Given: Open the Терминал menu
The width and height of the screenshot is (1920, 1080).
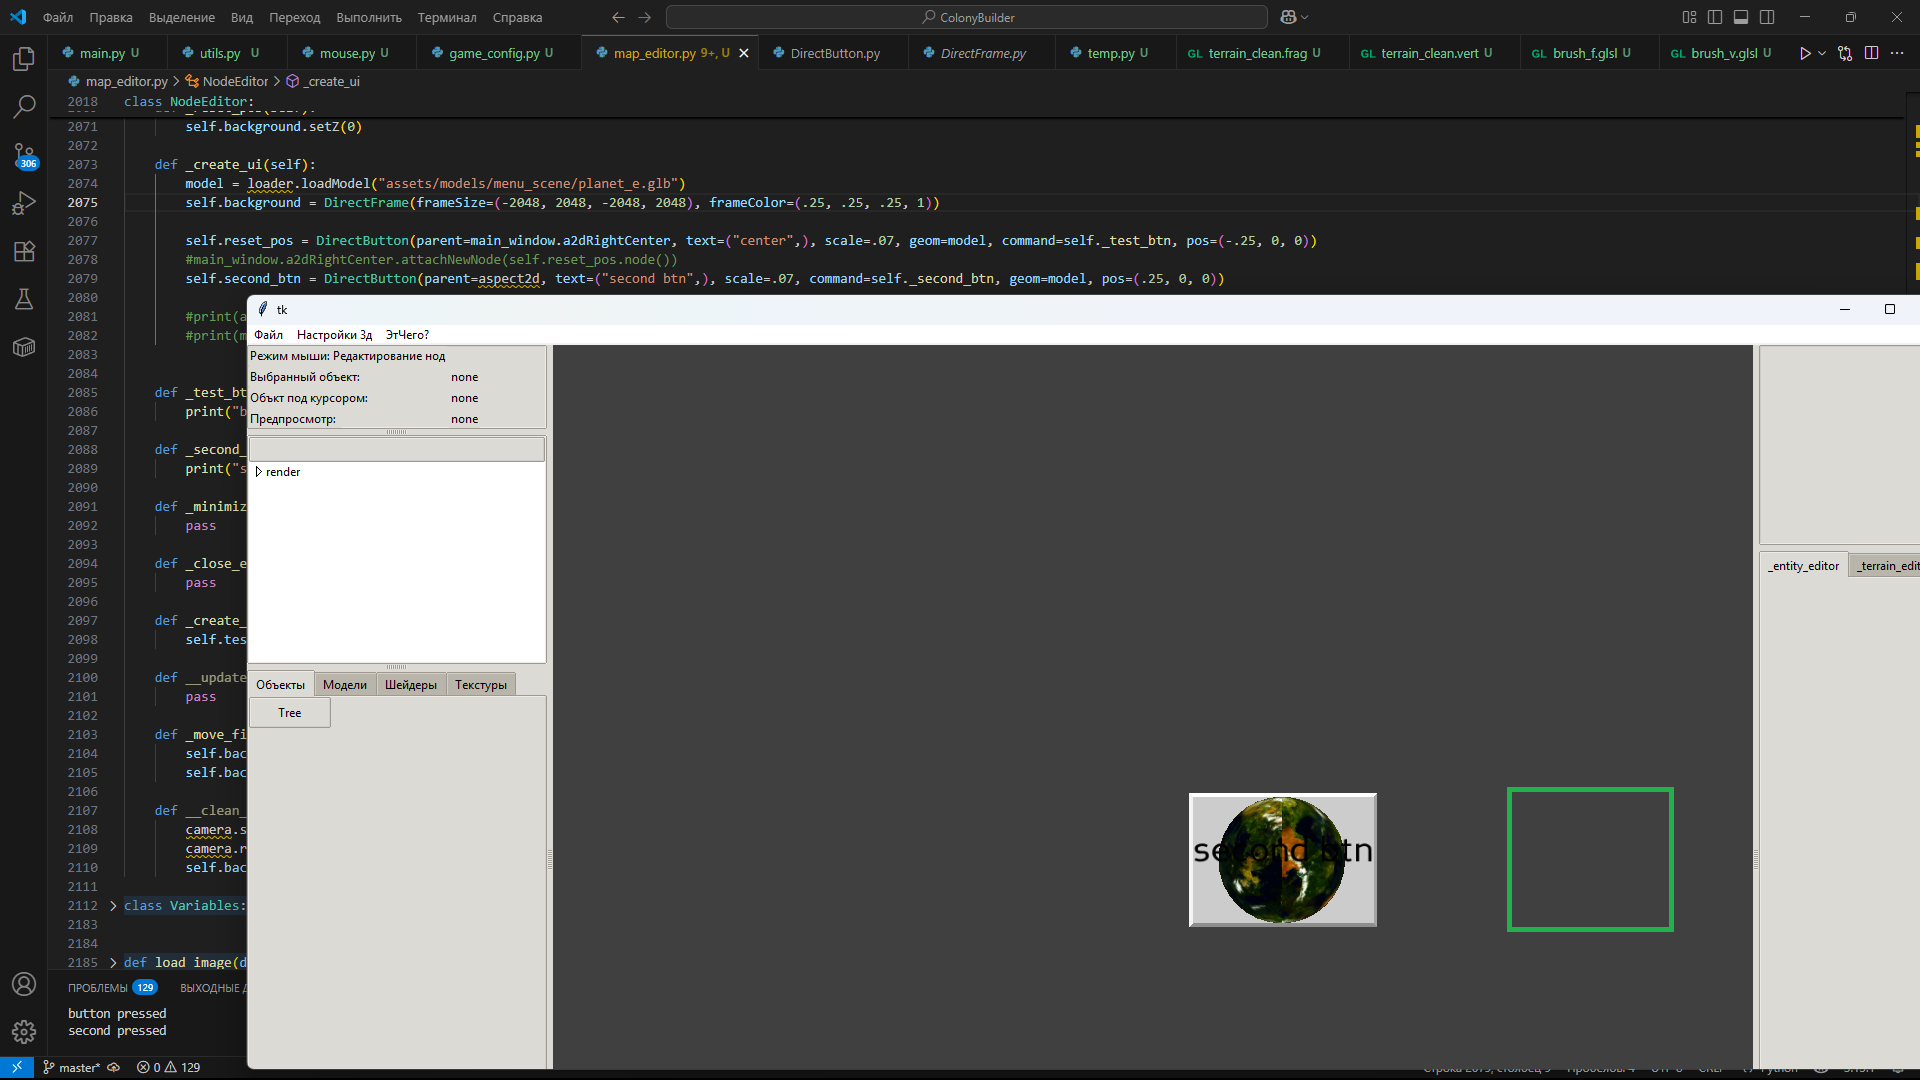Looking at the screenshot, I should (x=446, y=17).
